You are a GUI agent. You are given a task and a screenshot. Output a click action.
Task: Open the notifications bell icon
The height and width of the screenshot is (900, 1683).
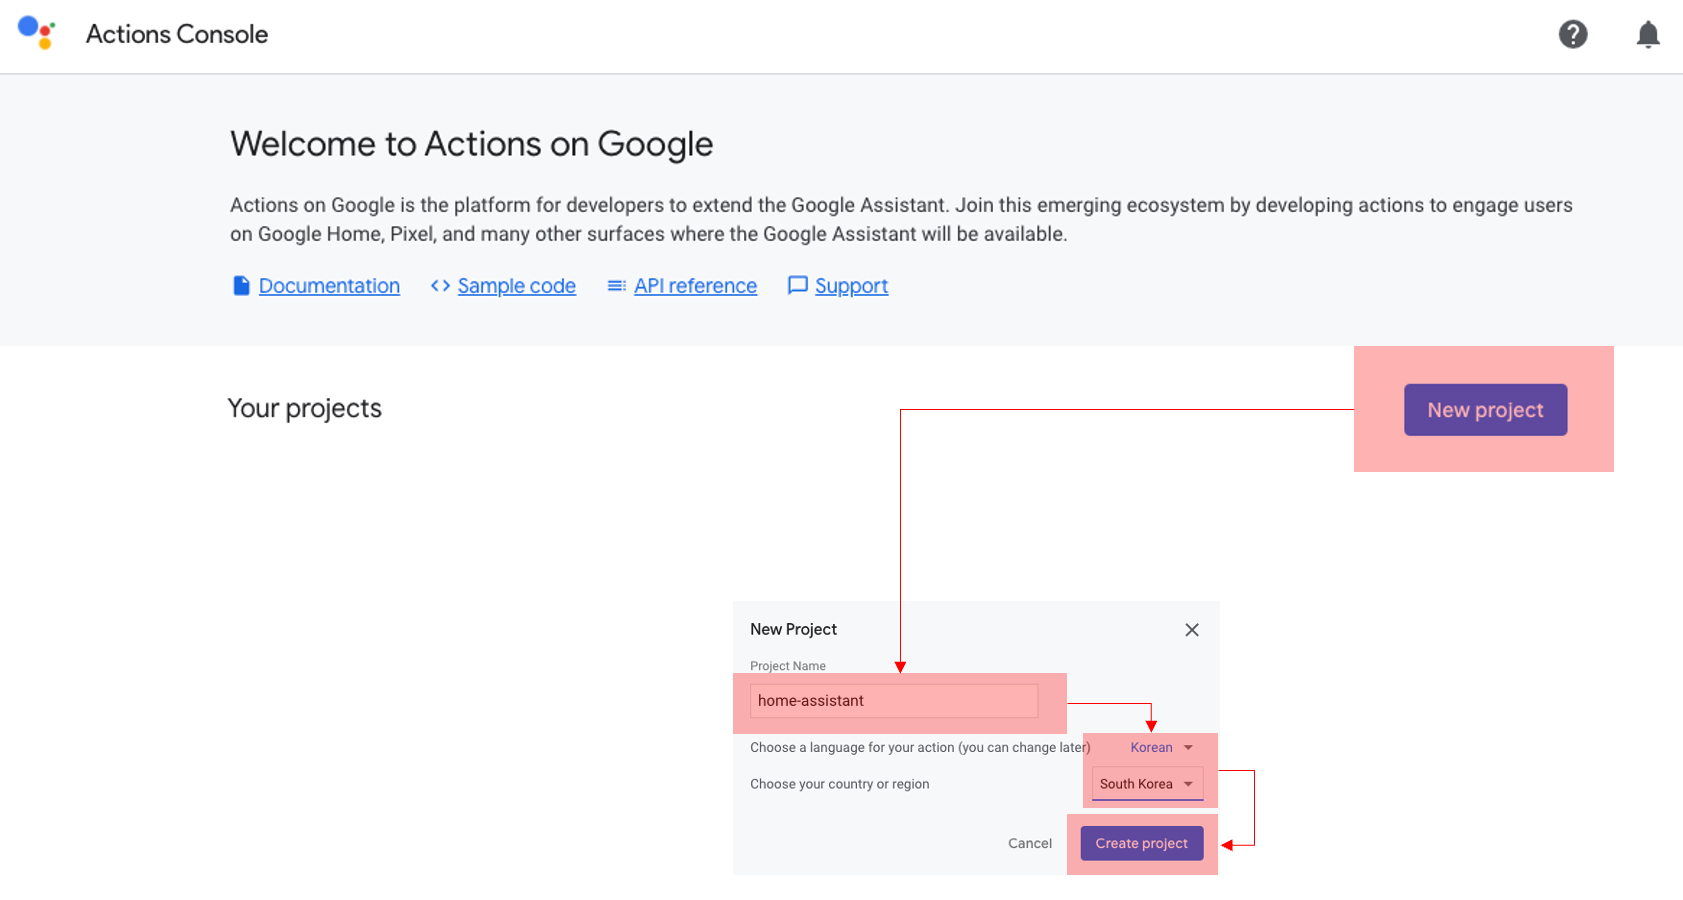pos(1648,35)
